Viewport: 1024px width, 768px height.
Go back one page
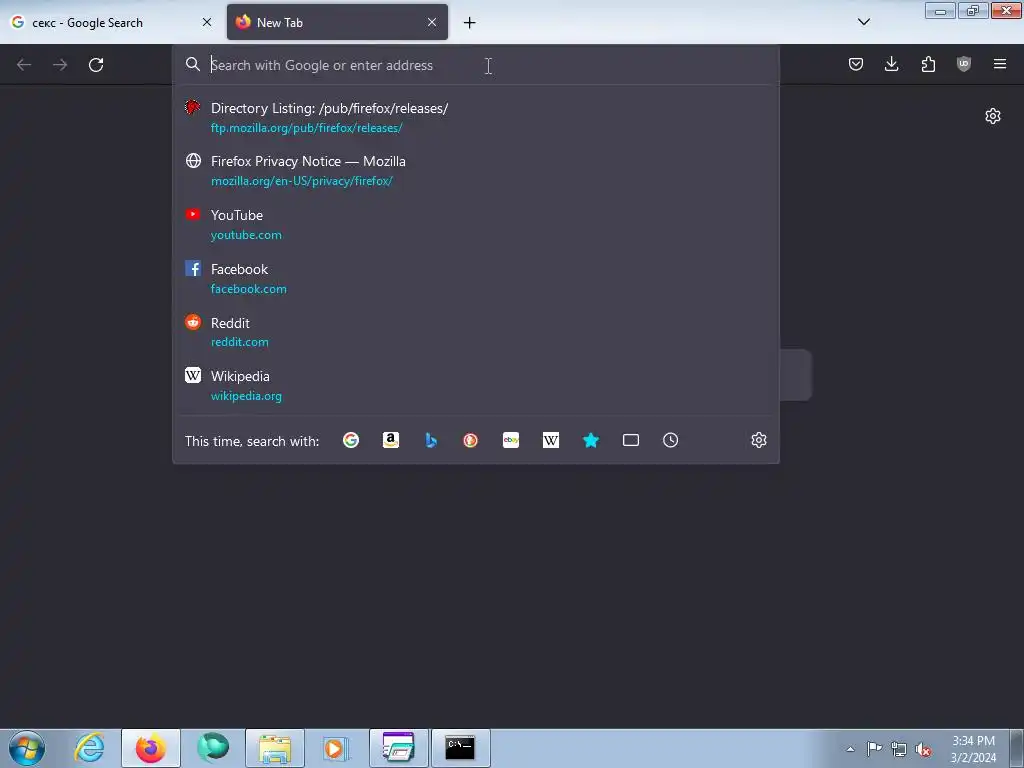click(x=24, y=65)
